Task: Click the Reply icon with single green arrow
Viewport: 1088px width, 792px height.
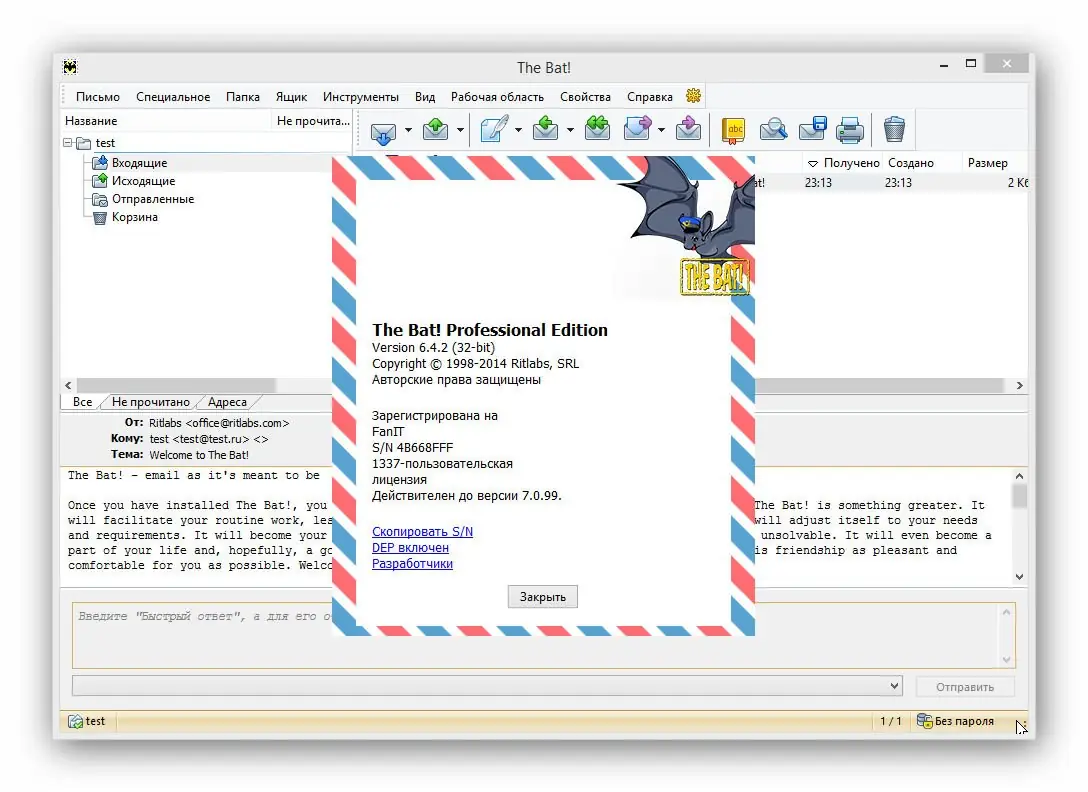Action: coord(545,129)
